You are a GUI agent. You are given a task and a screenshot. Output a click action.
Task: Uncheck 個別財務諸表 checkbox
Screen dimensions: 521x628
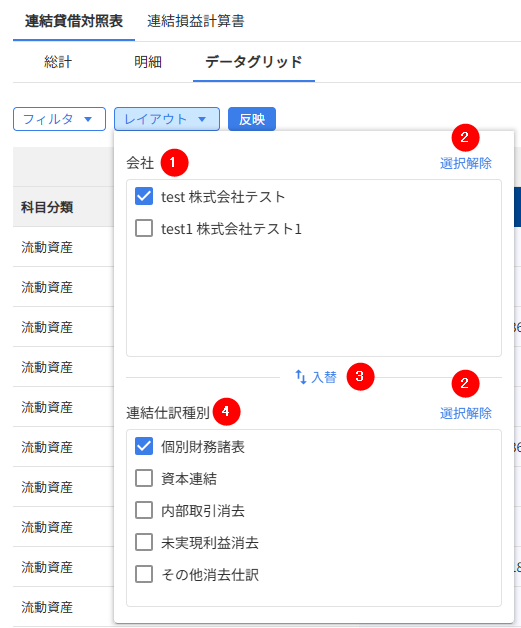(x=144, y=446)
